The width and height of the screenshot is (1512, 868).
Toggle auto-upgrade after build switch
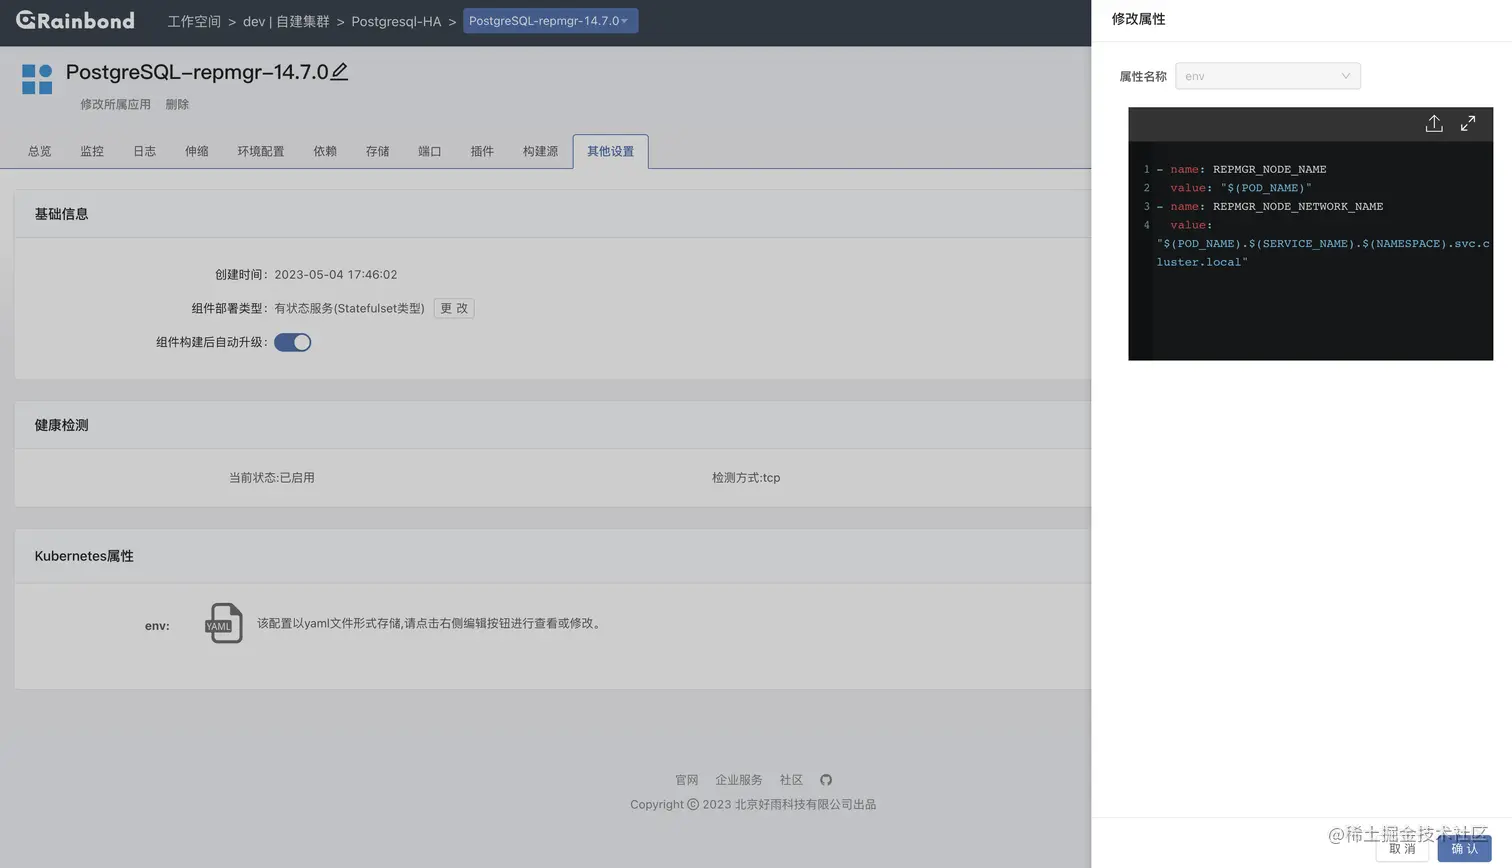pos(293,342)
